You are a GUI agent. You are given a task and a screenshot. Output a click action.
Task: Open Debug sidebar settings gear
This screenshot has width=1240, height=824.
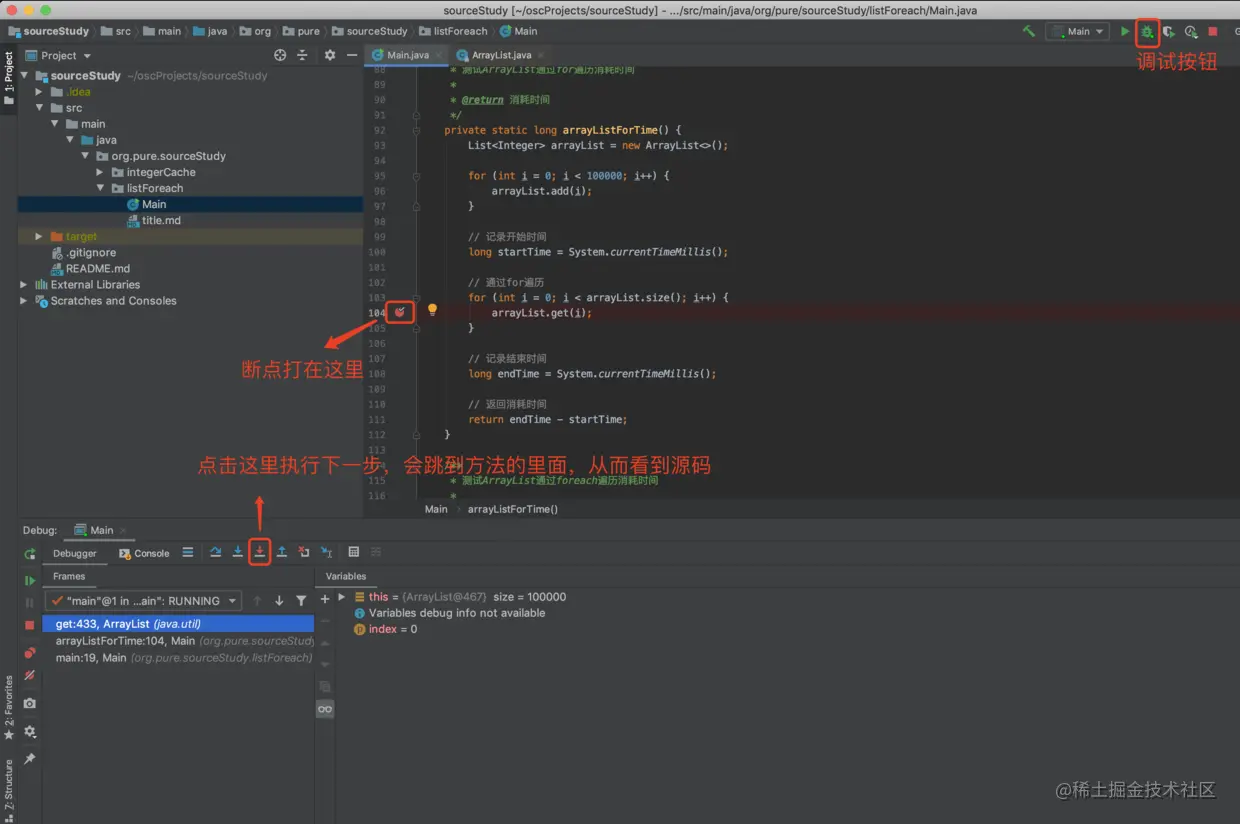[30, 732]
